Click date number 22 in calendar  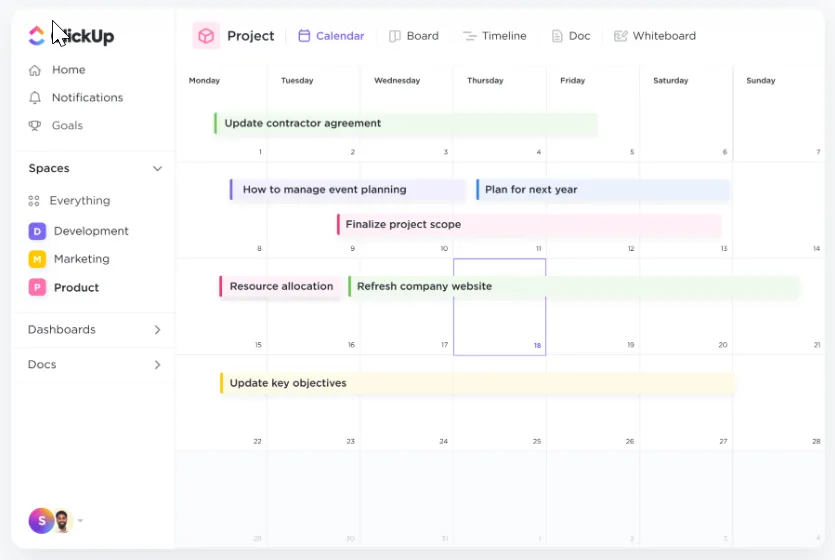coord(258,441)
